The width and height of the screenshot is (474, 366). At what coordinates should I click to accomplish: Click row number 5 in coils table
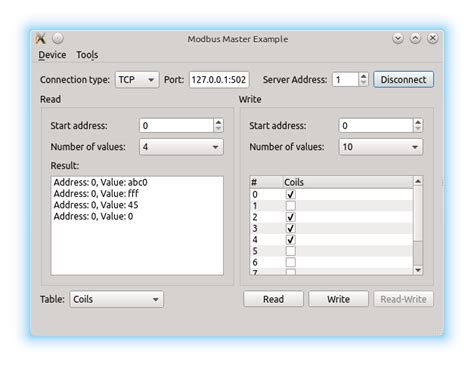255,251
